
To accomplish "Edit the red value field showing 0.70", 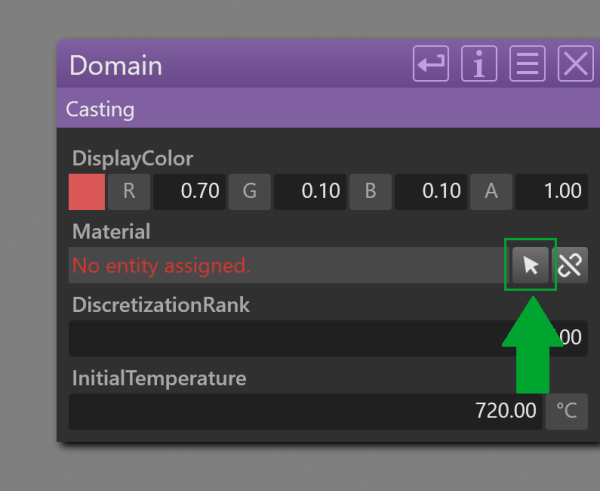I will (189, 192).
